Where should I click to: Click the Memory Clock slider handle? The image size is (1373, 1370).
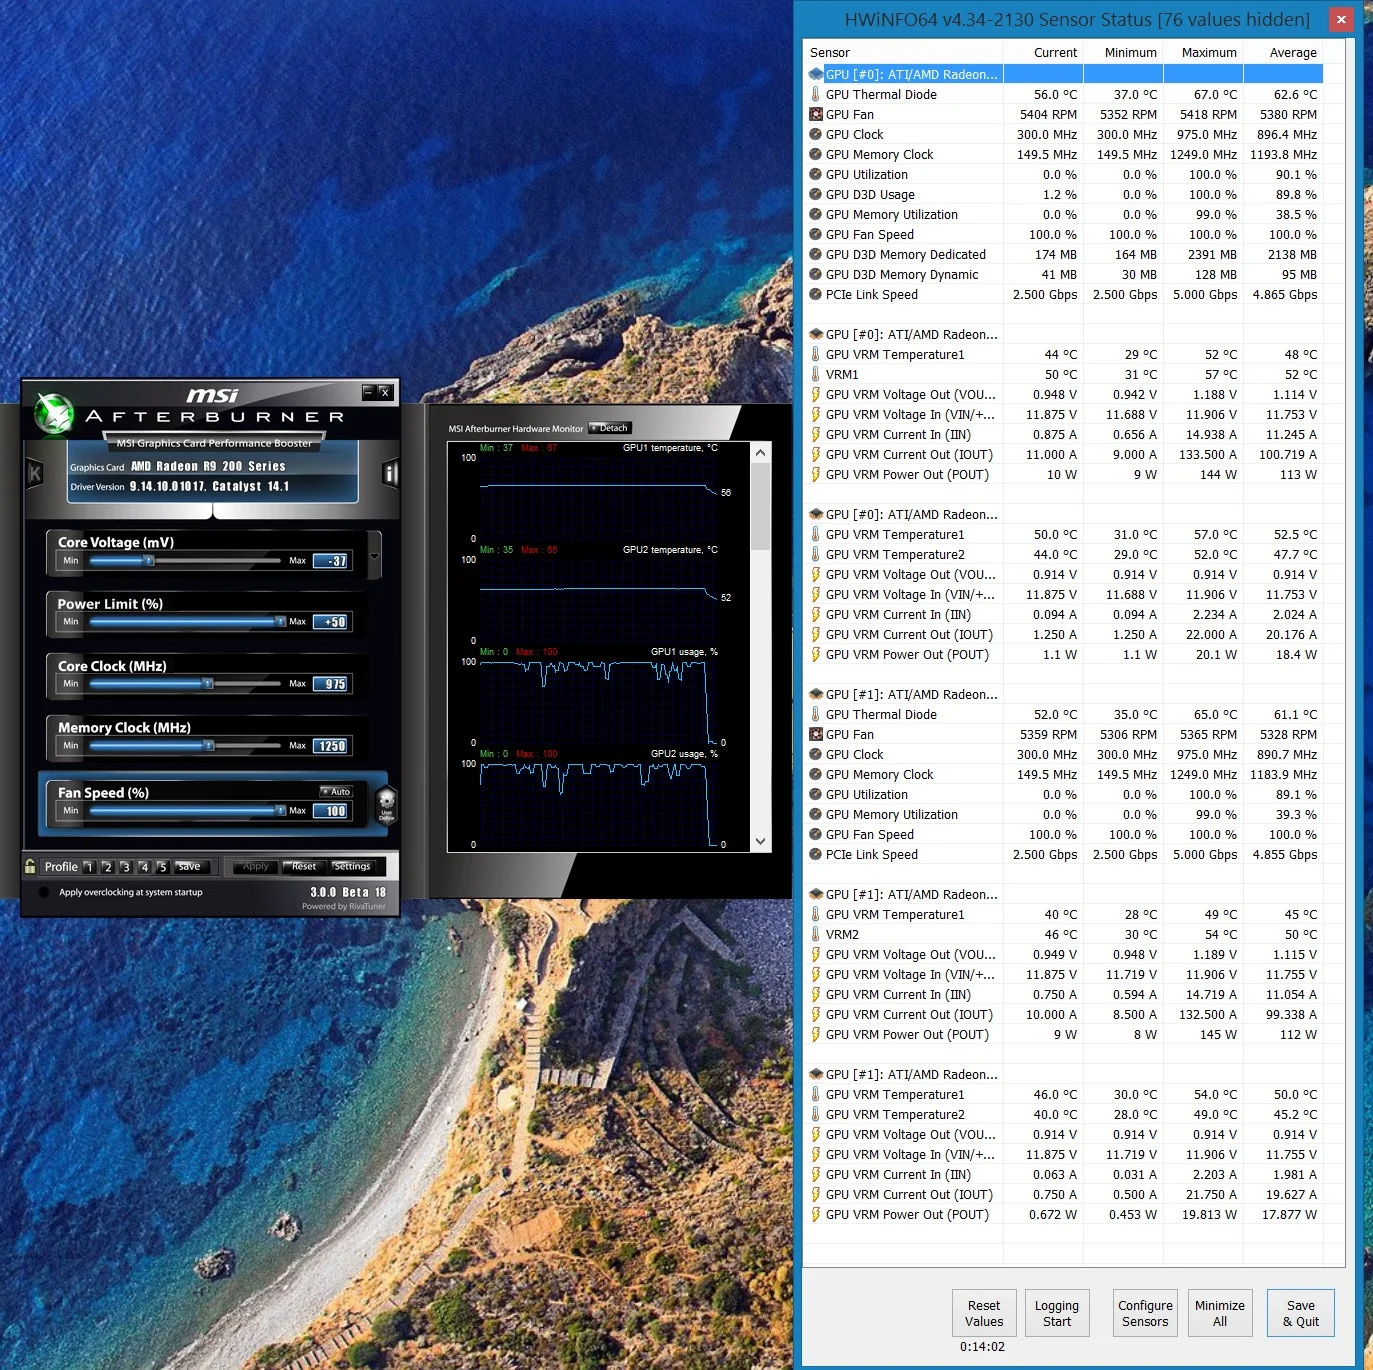[209, 746]
